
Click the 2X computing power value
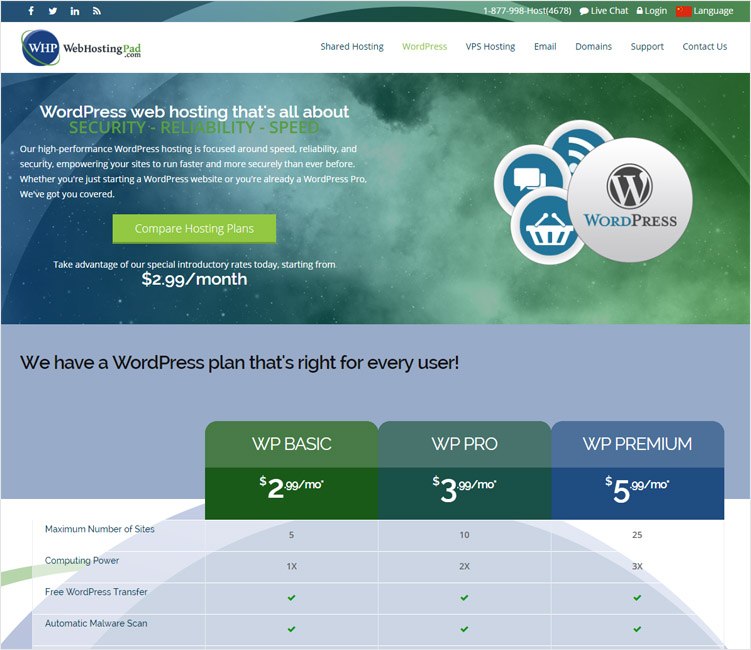(465, 566)
